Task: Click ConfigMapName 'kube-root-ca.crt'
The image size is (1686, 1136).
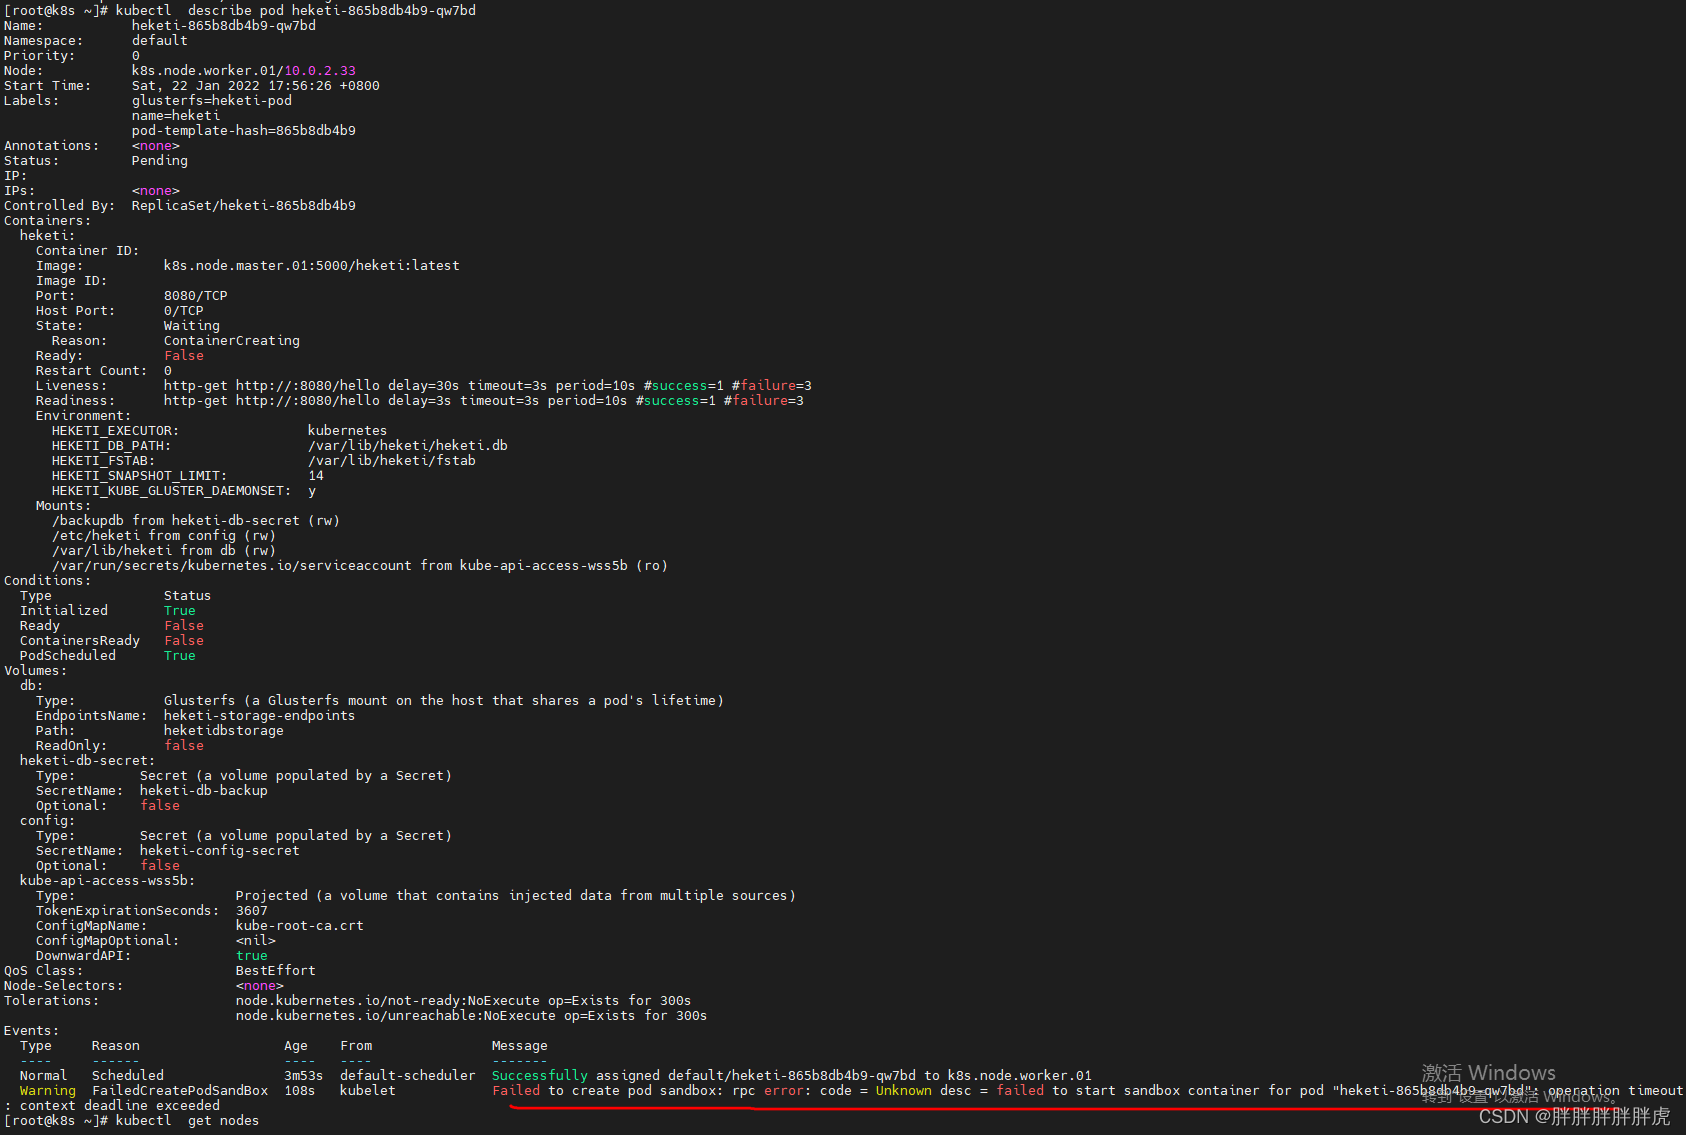Action: pyautogui.click(x=300, y=926)
